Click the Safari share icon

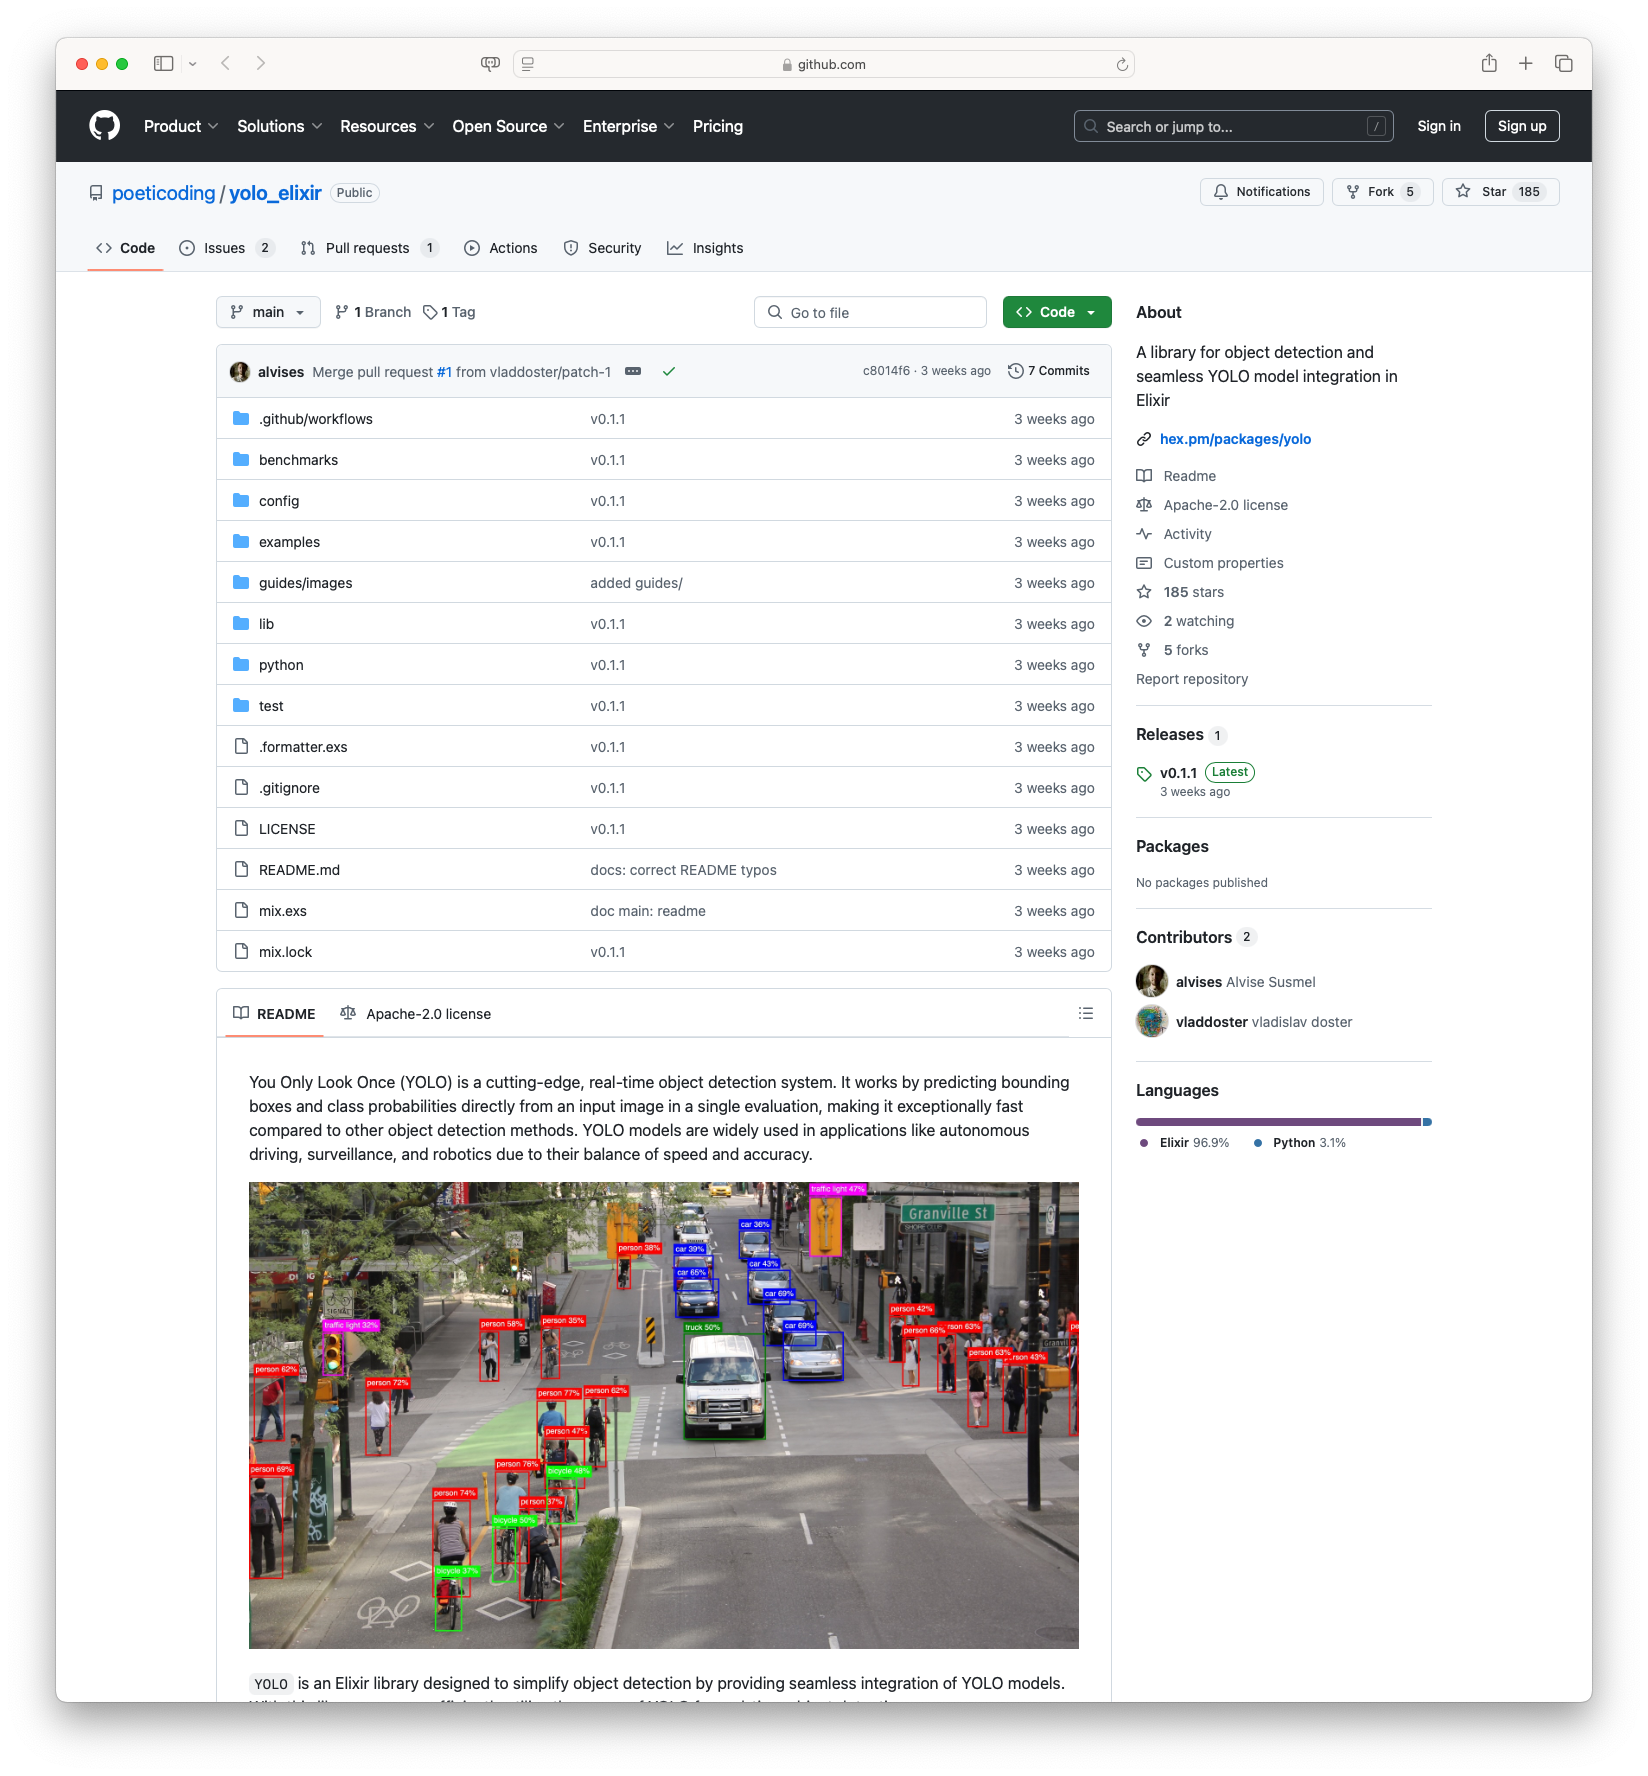pyautogui.click(x=1489, y=63)
